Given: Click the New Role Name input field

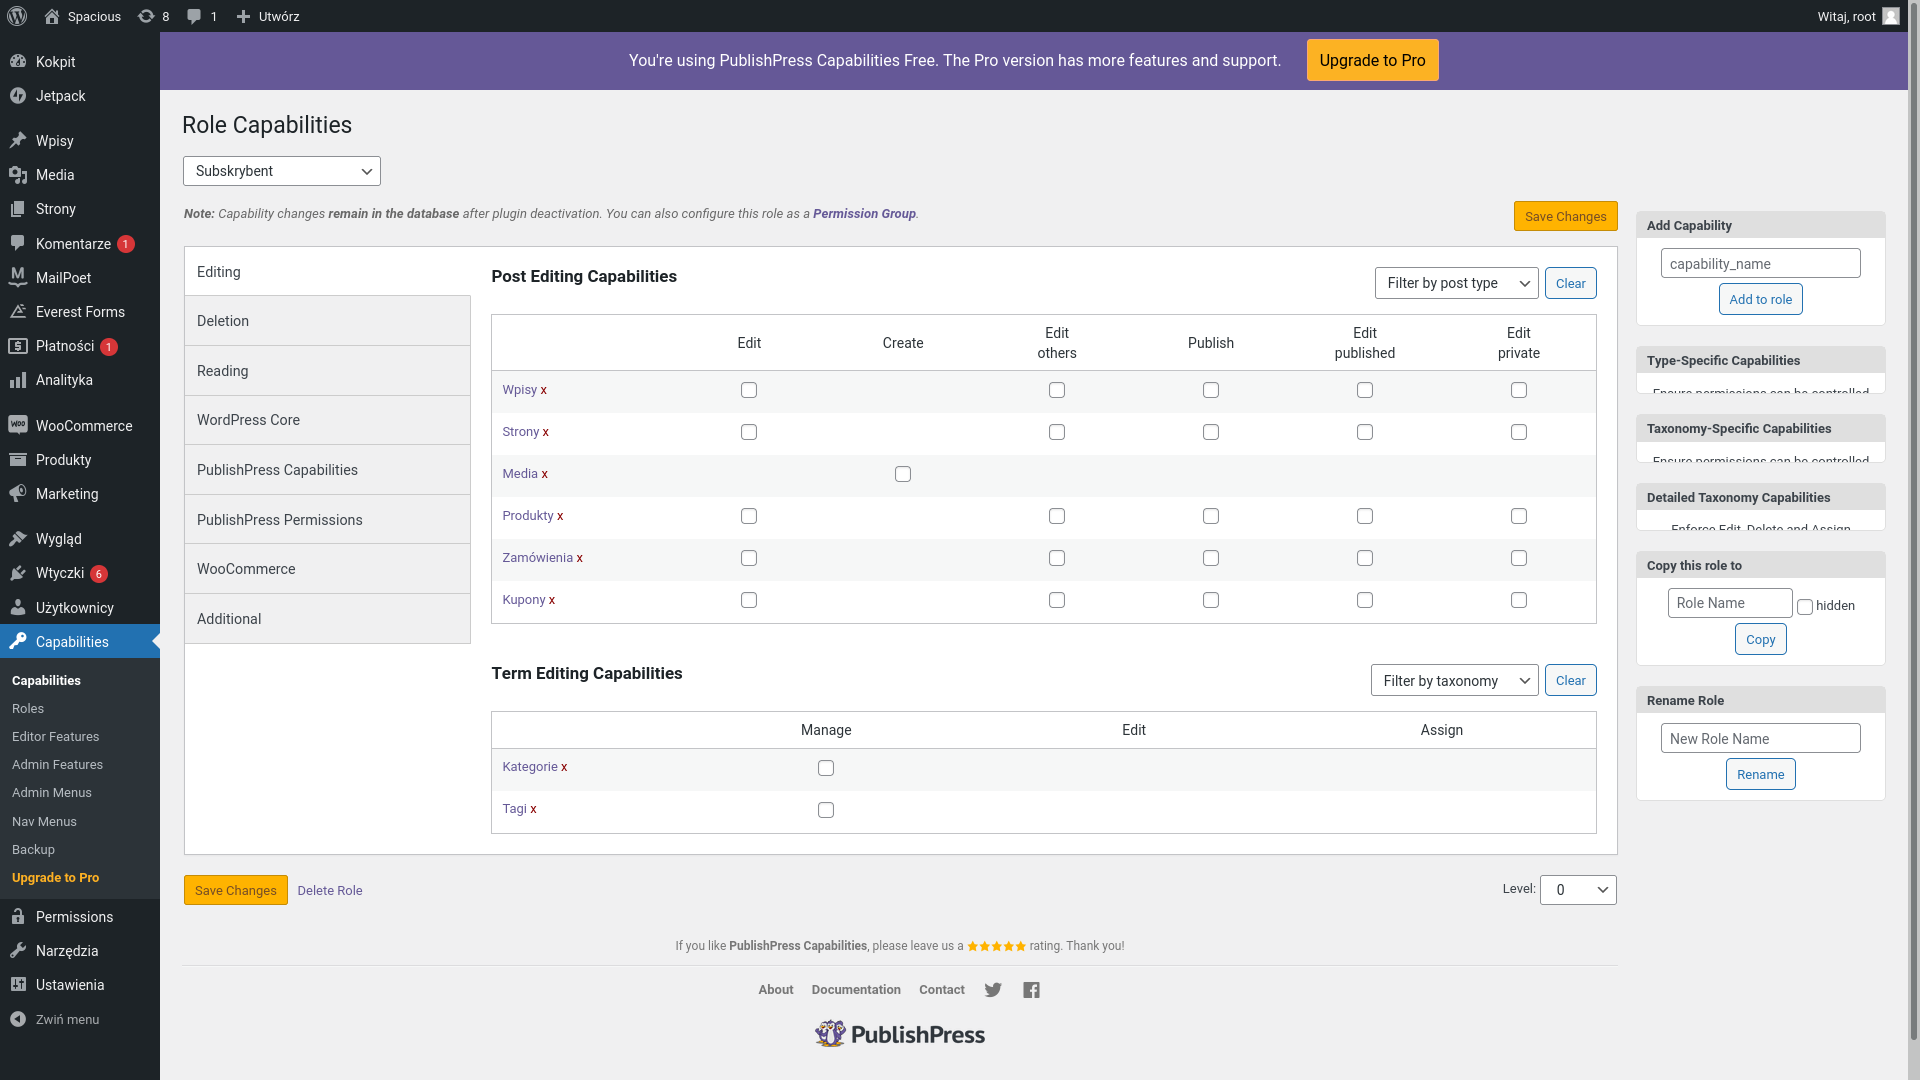Looking at the screenshot, I should (x=1760, y=739).
